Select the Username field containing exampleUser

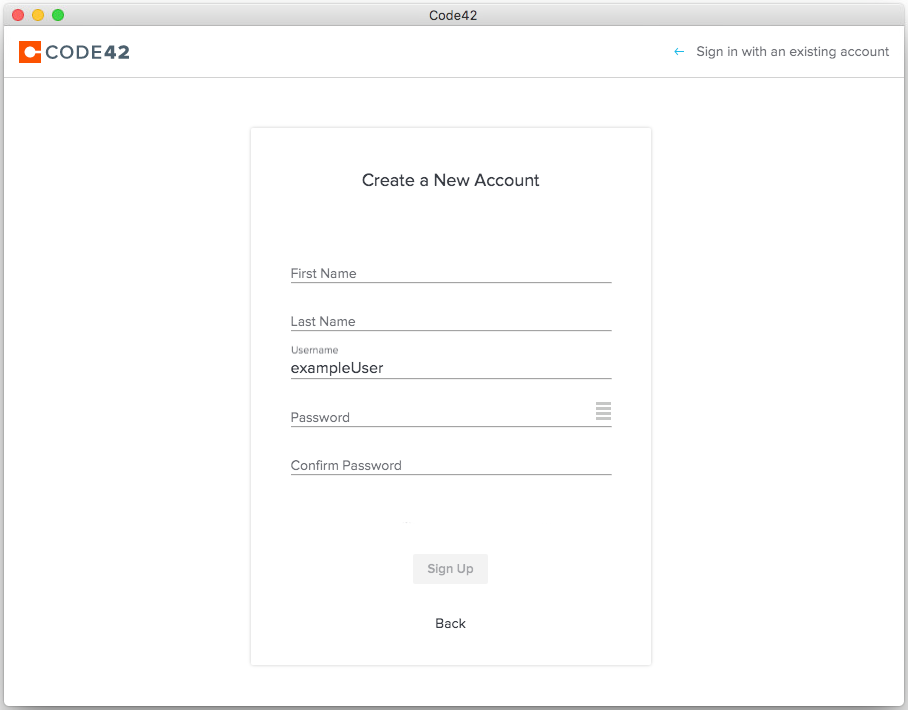pos(450,368)
